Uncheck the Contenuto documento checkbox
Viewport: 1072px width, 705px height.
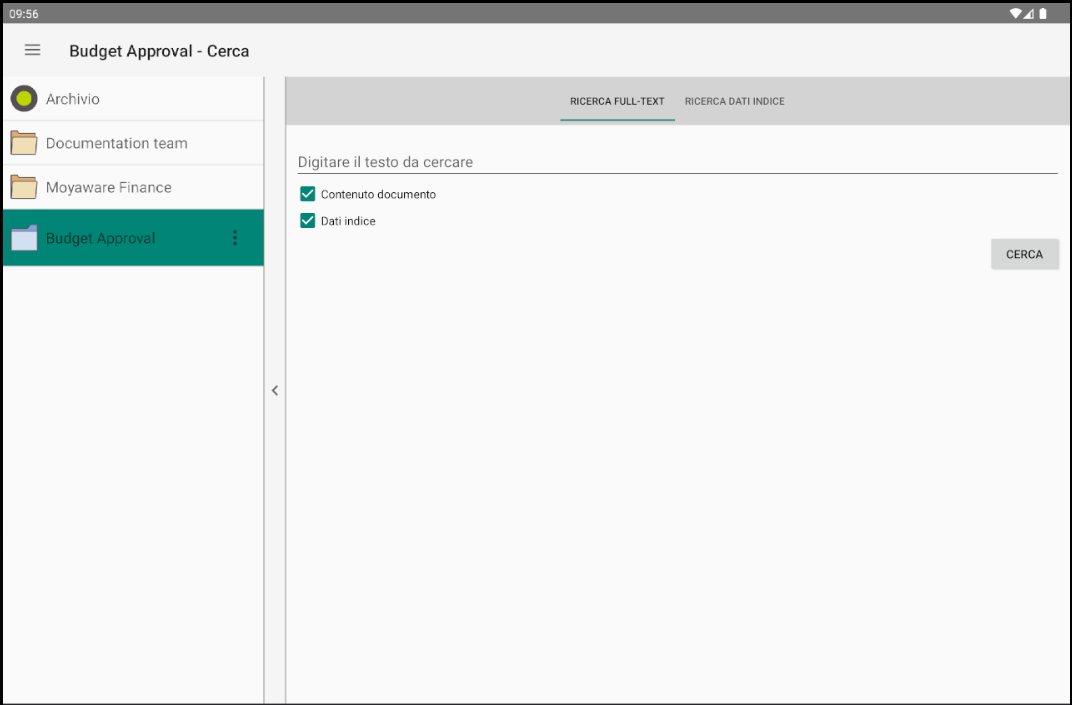308,194
